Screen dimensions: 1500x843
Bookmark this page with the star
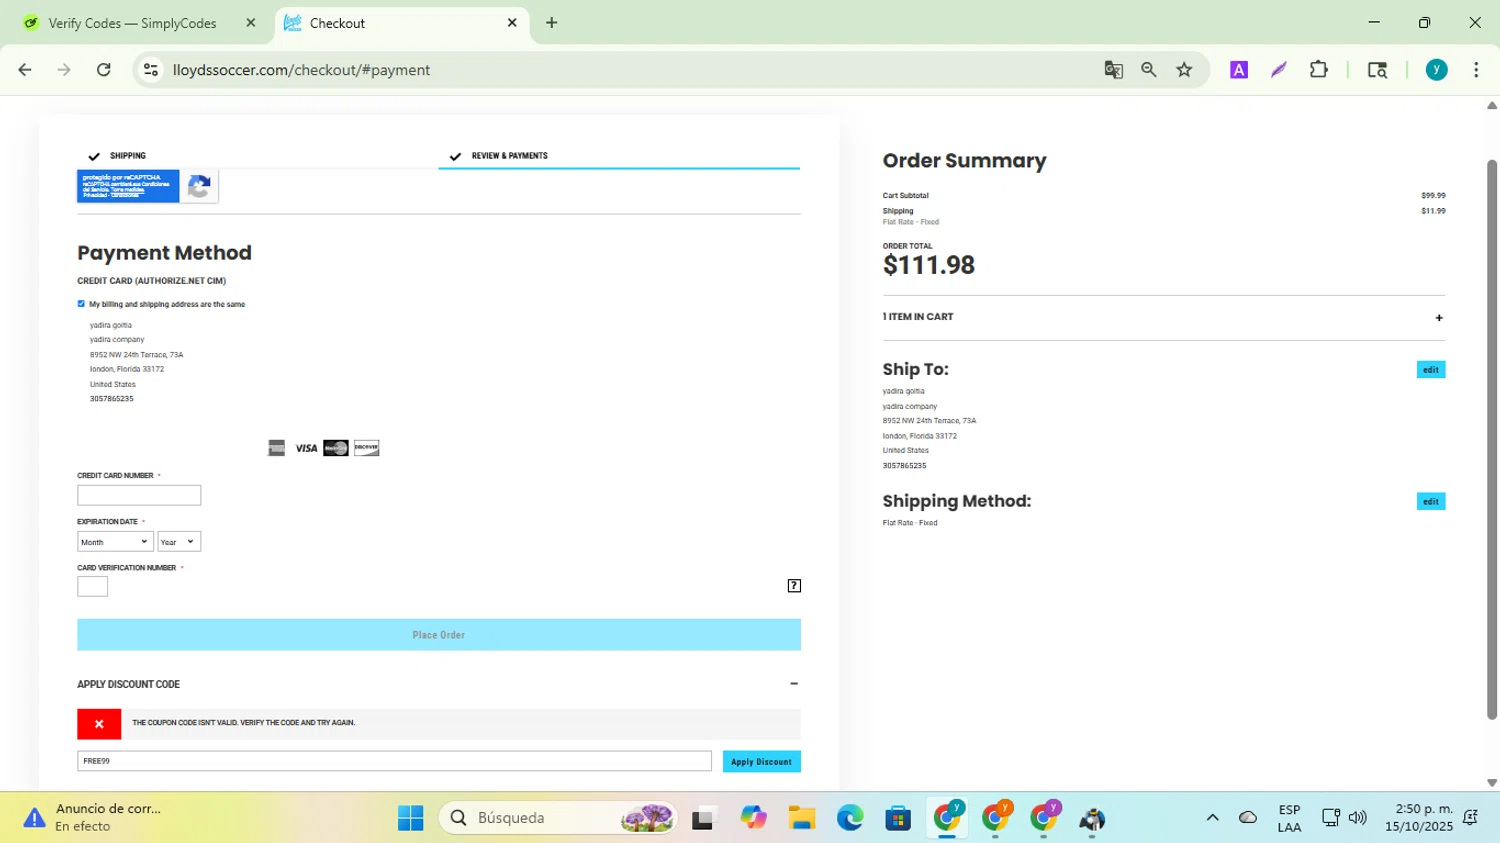pyautogui.click(x=1185, y=70)
